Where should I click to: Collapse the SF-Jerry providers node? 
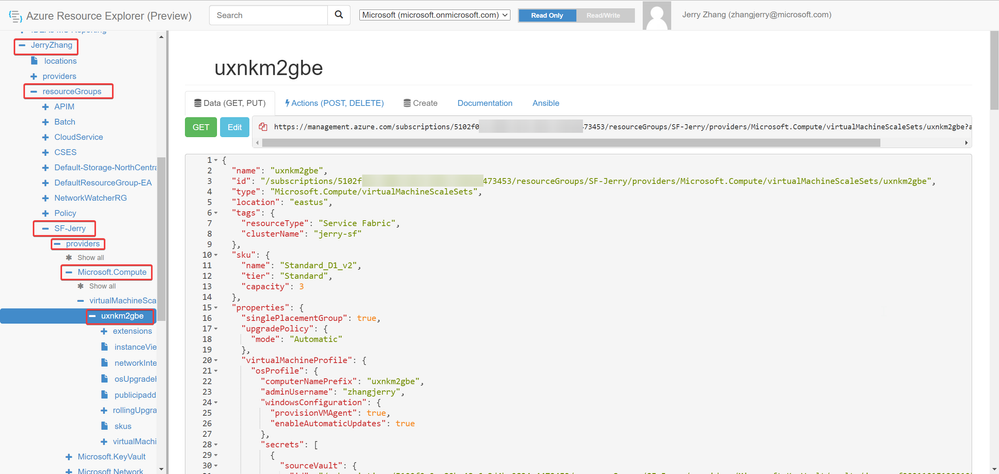point(57,244)
